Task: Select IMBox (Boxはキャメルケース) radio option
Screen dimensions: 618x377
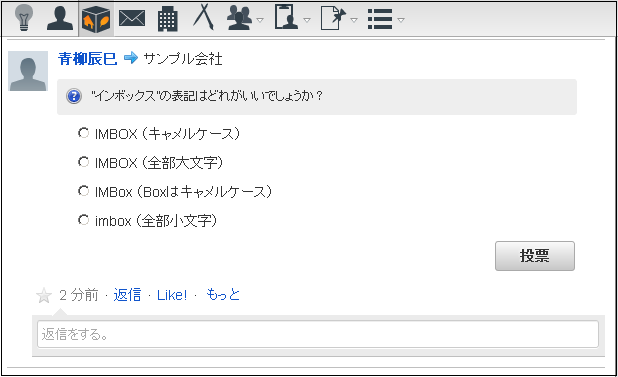Action: (x=83, y=191)
